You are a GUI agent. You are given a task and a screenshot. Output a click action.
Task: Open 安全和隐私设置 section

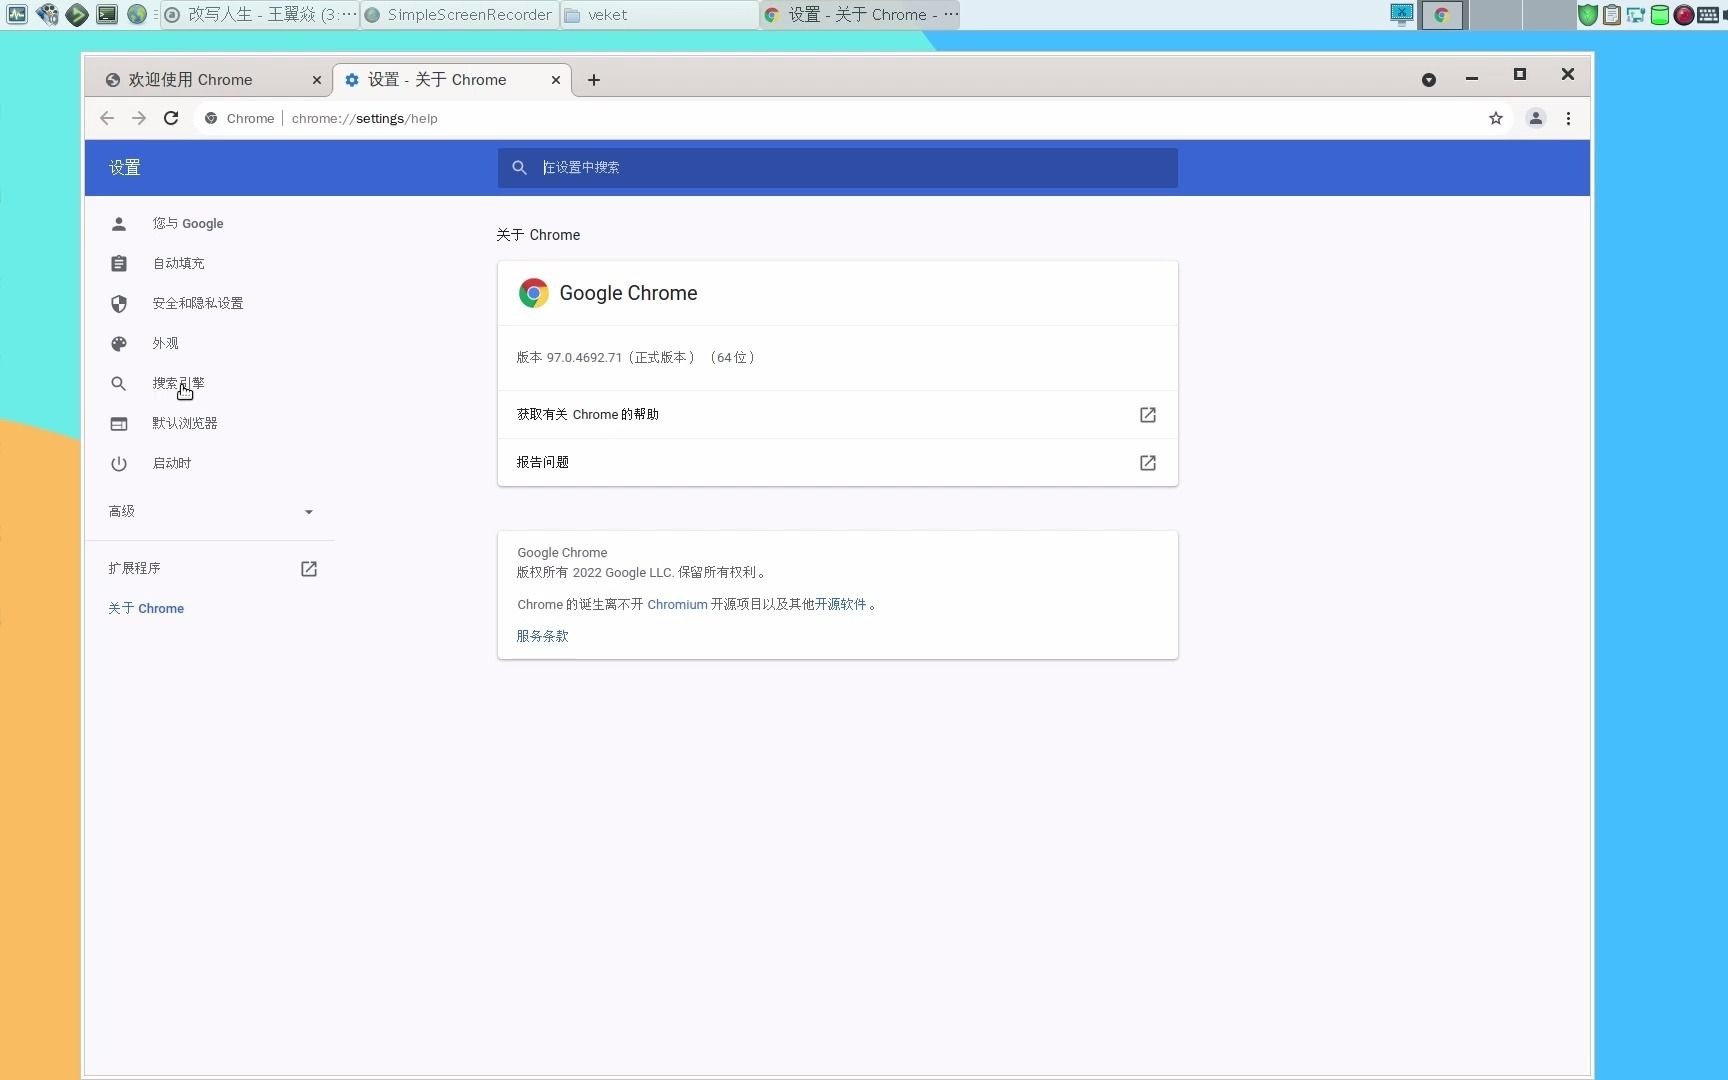click(x=198, y=303)
